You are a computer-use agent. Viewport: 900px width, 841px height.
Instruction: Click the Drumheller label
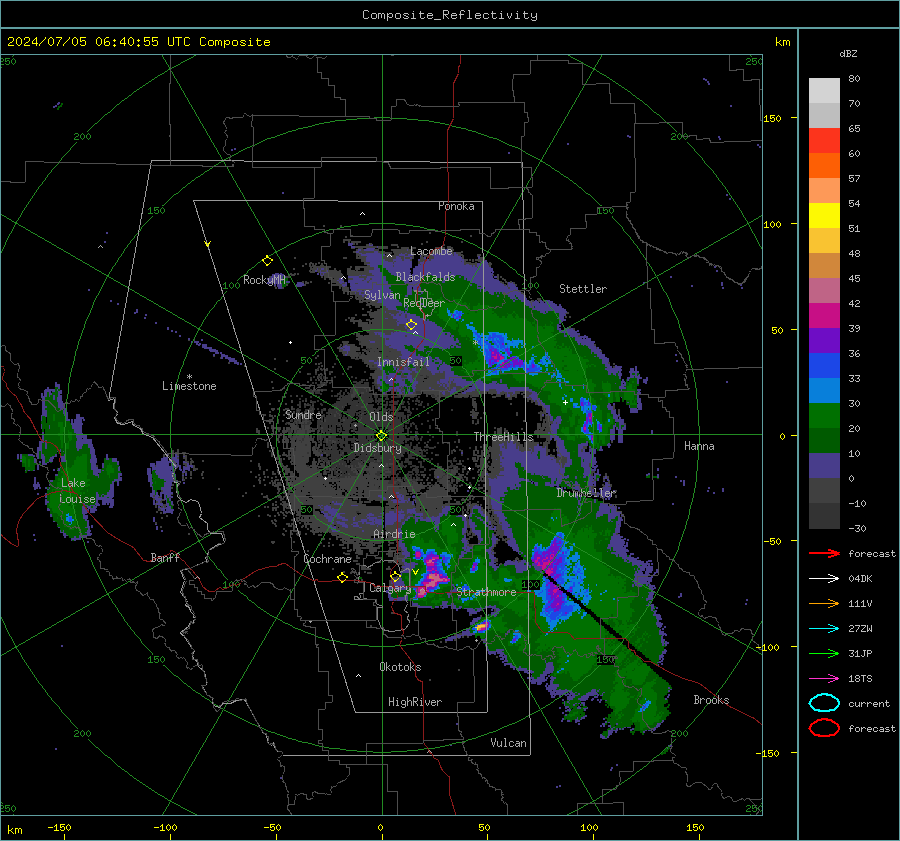pyautogui.click(x=586, y=493)
